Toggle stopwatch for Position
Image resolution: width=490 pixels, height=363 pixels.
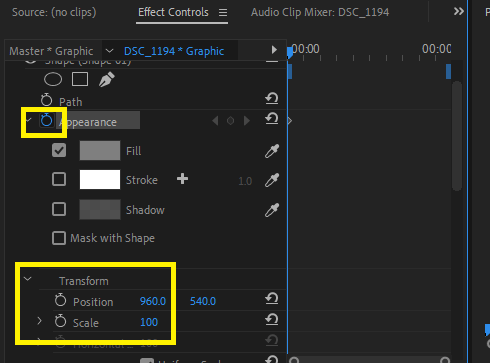(x=60, y=300)
